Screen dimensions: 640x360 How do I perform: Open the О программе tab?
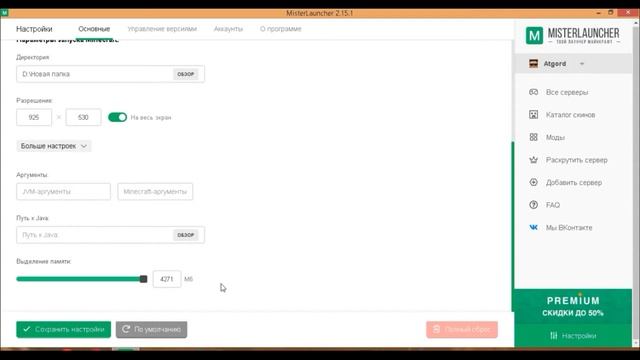pos(281,29)
